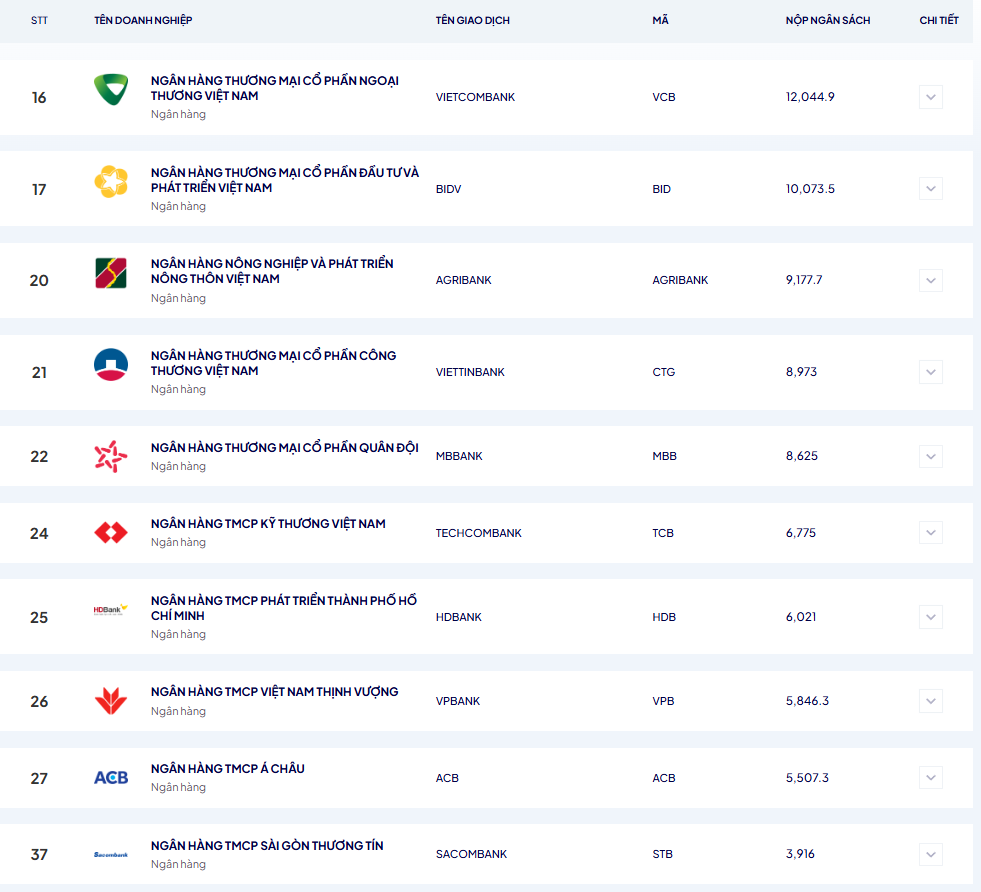The height and width of the screenshot is (892, 981).
Task: Click the ACB blue logo
Action: click(x=111, y=778)
